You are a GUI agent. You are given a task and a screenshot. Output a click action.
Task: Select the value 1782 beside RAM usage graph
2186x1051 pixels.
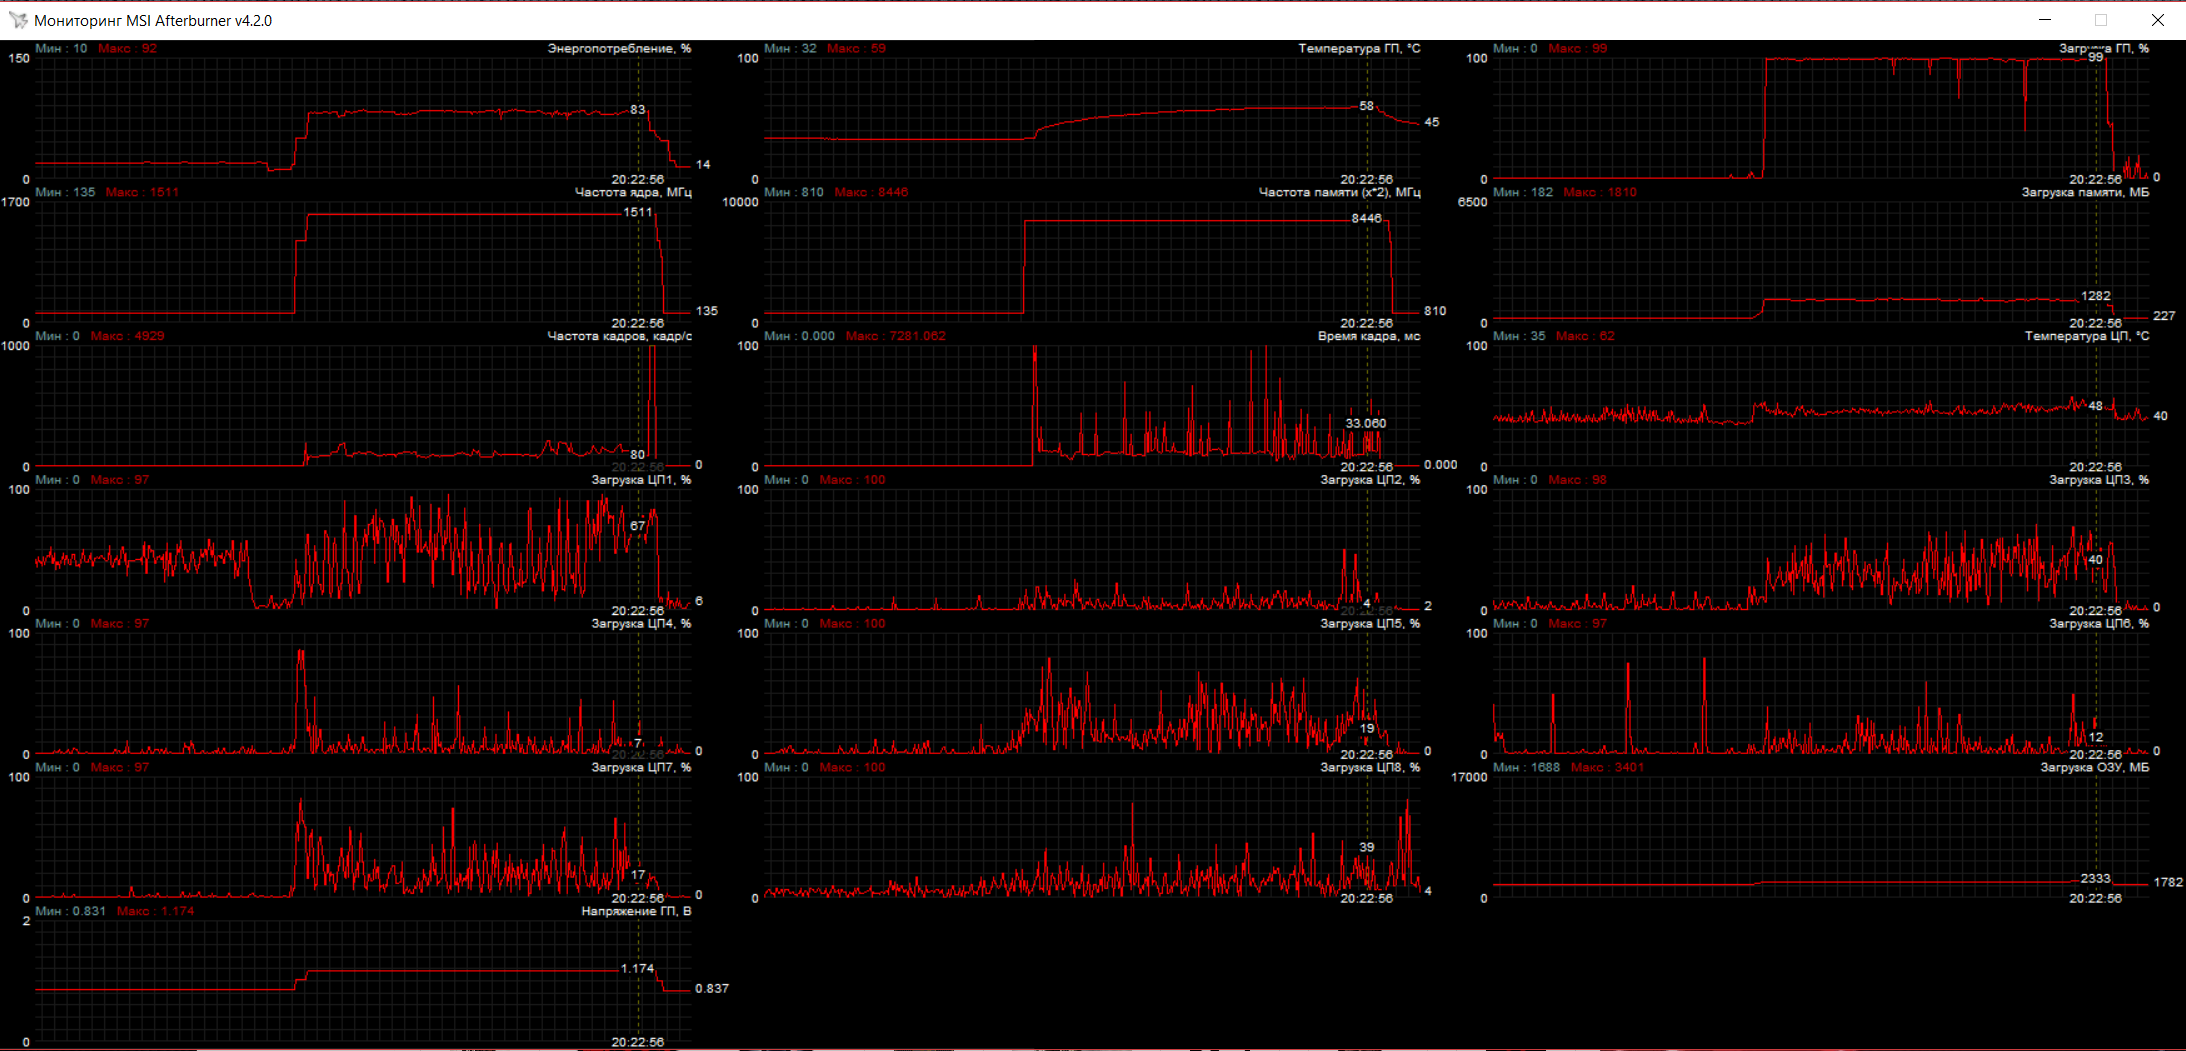click(2168, 883)
